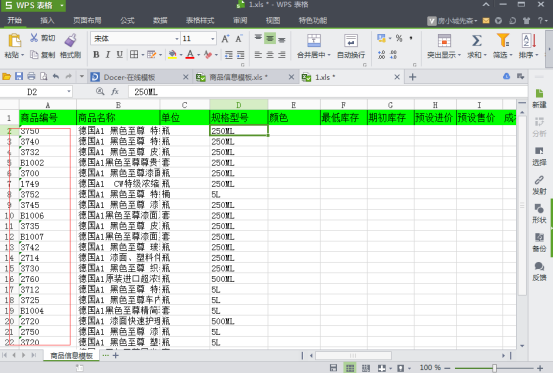Click the Print icon
The height and width of the screenshot is (373, 553).
31,77
